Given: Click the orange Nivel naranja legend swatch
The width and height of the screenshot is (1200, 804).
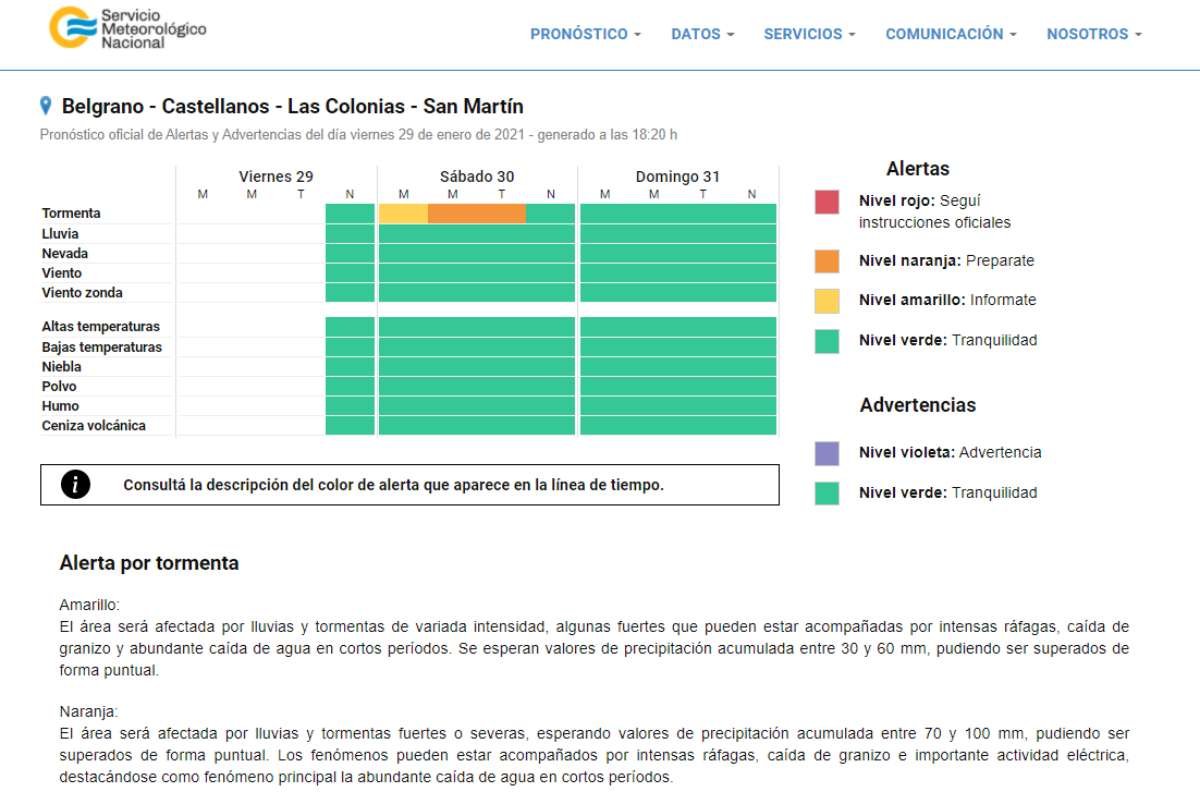Looking at the screenshot, I should (x=827, y=261).
